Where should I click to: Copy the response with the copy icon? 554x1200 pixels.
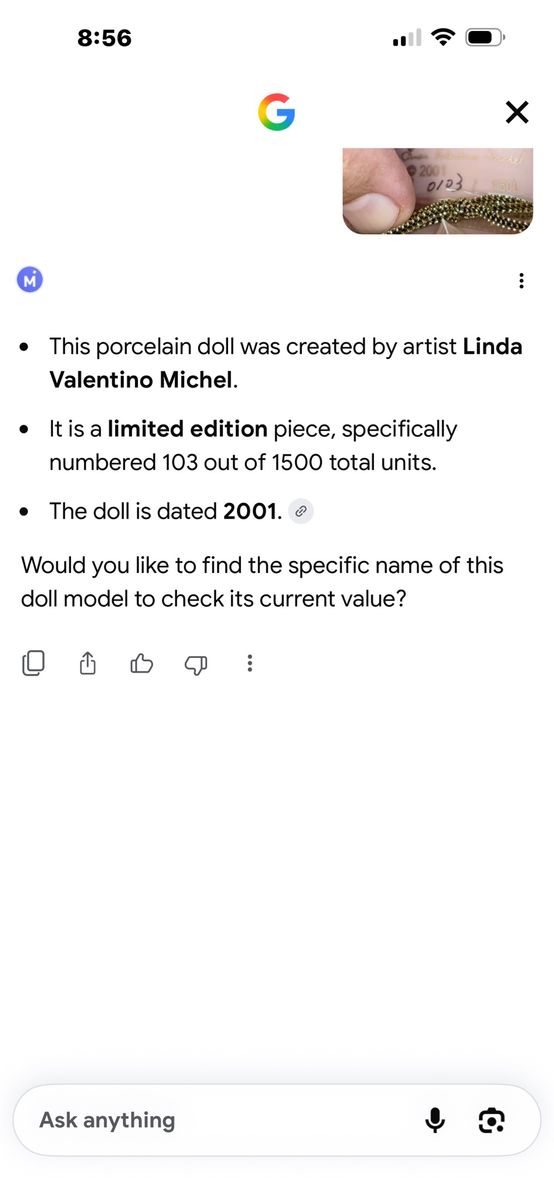(33, 662)
